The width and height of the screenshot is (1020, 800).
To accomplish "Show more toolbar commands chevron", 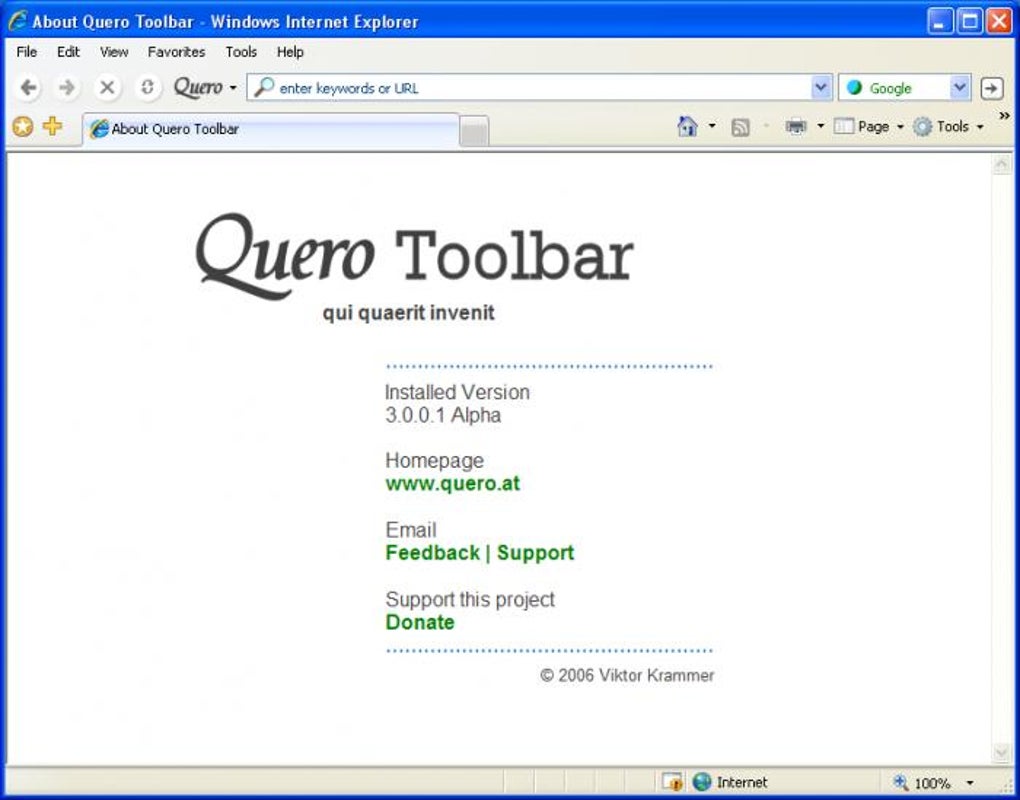I will [x=1004, y=116].
